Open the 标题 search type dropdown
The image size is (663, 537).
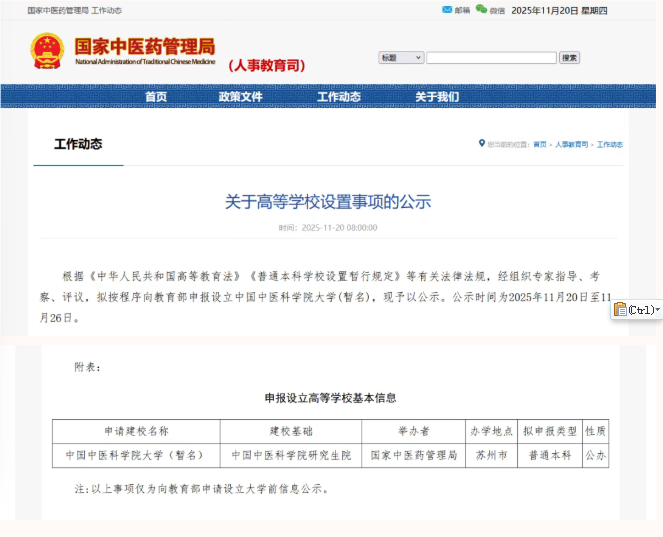tap(400, 58)
